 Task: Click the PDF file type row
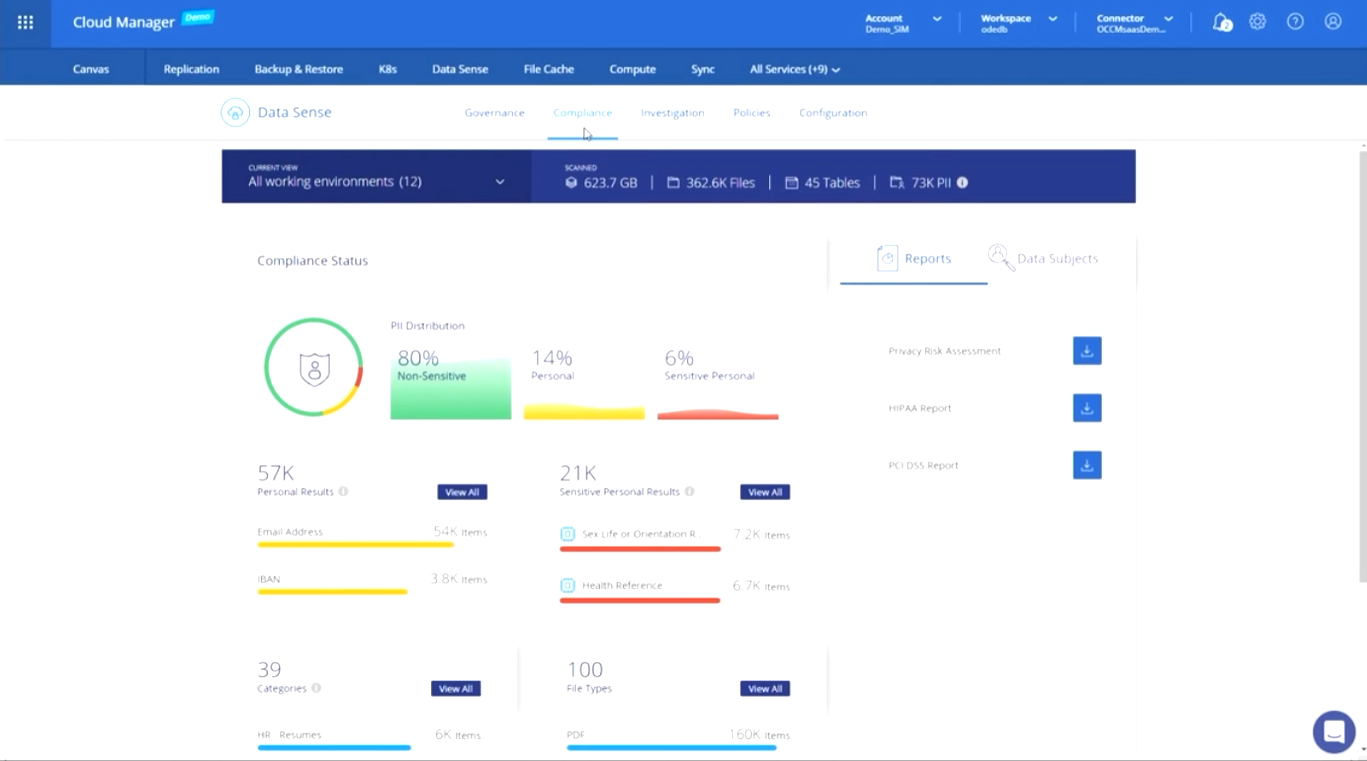(678, 740)
